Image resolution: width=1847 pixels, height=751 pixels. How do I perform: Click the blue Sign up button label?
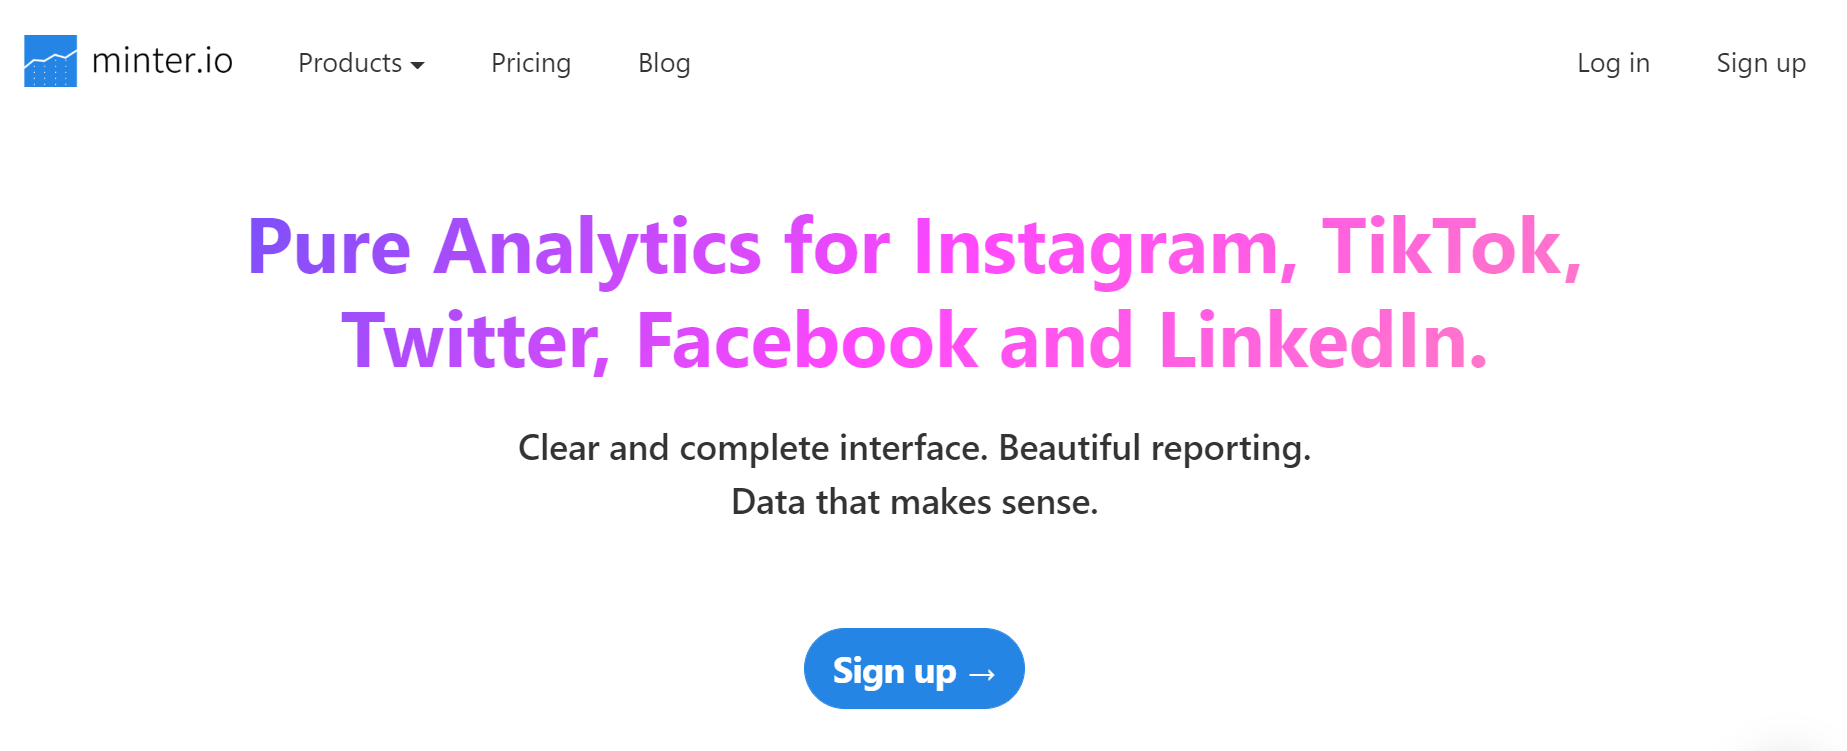(x=894, y=670)
